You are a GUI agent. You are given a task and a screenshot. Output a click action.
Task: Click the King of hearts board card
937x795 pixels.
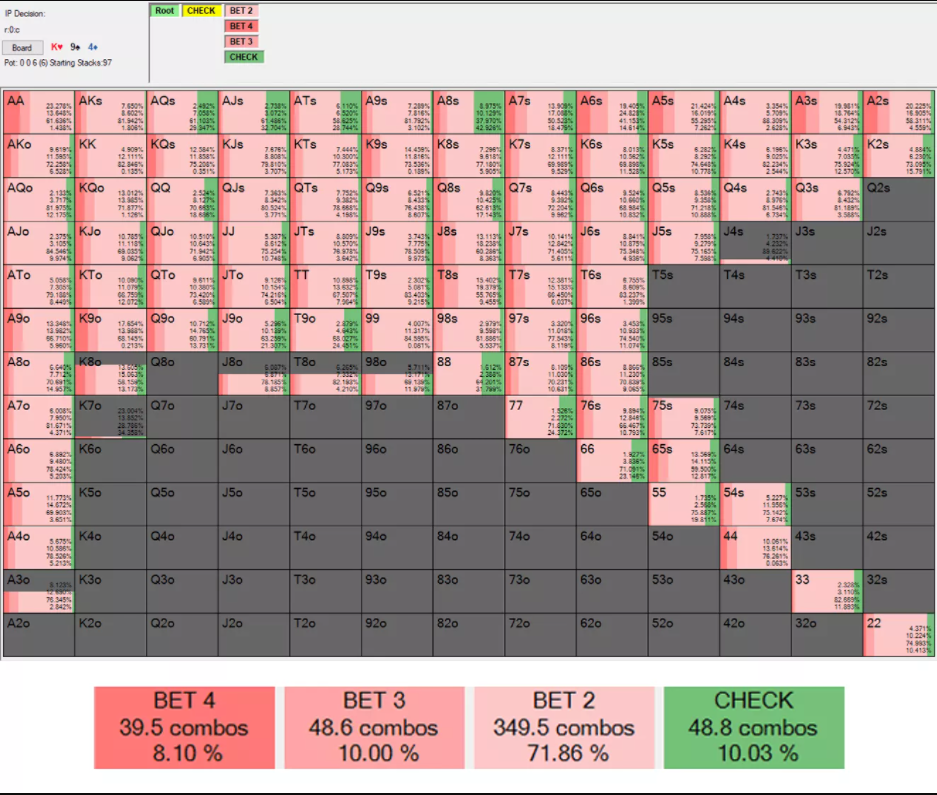point(56,47)
